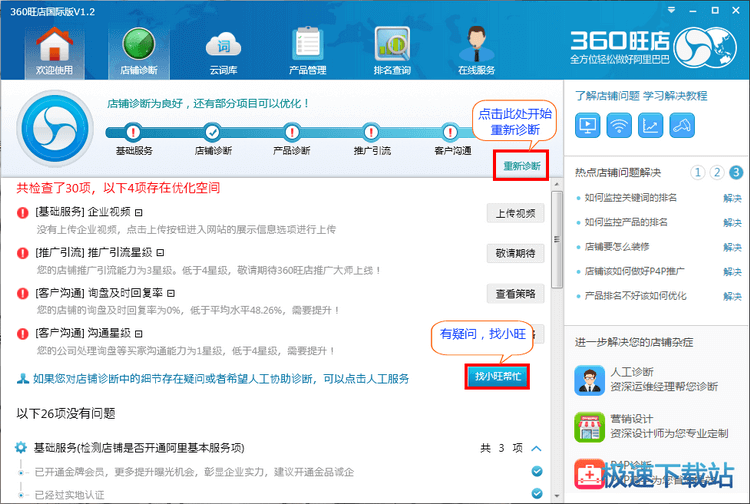The height and width of the screenshot is (504, 750).
Task: Click 查看策略 button
Action: click(515, 294)
